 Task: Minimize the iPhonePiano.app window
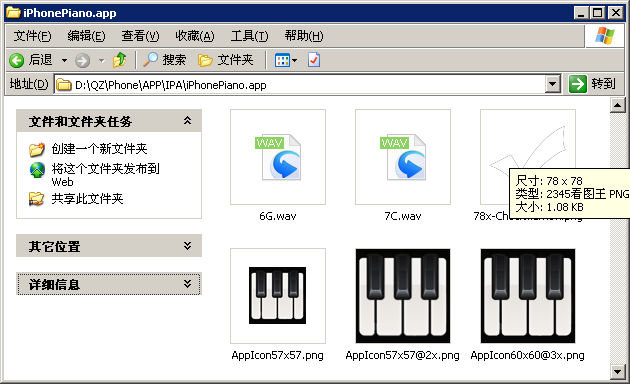click(x=581, y=13)
